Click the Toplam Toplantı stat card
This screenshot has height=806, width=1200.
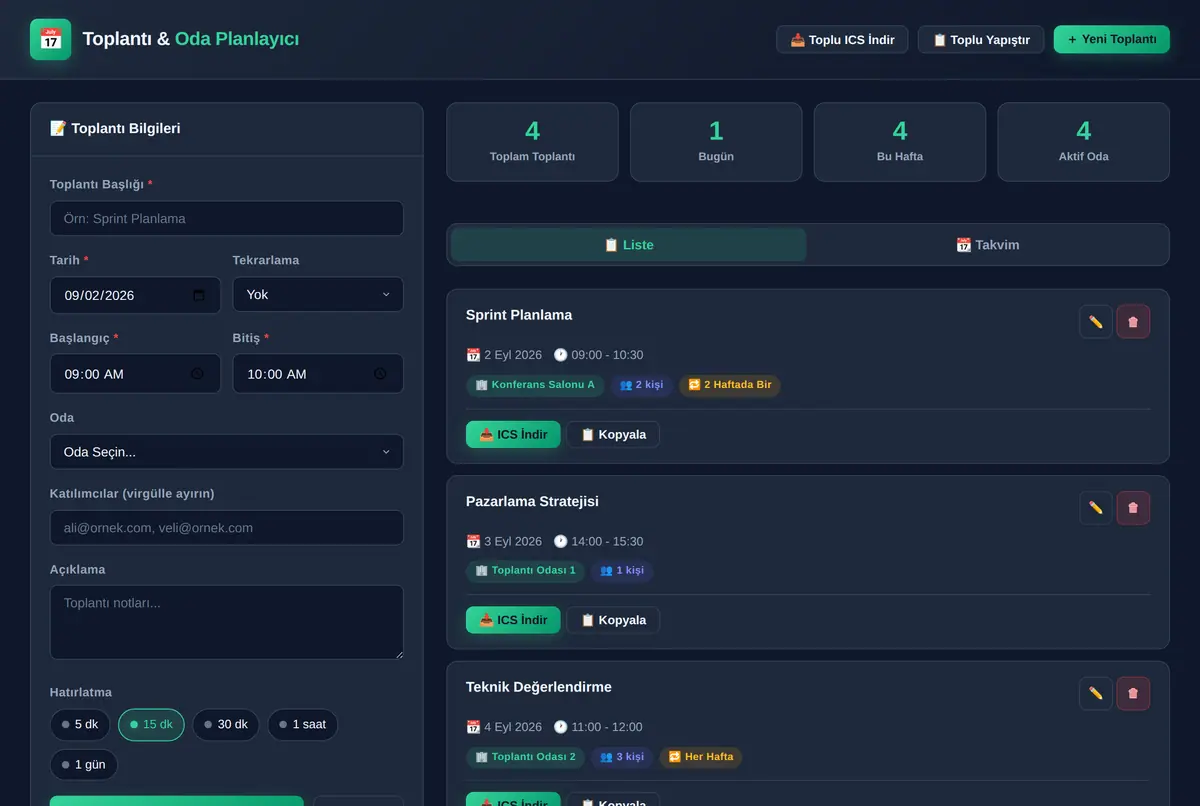point(532,142)
